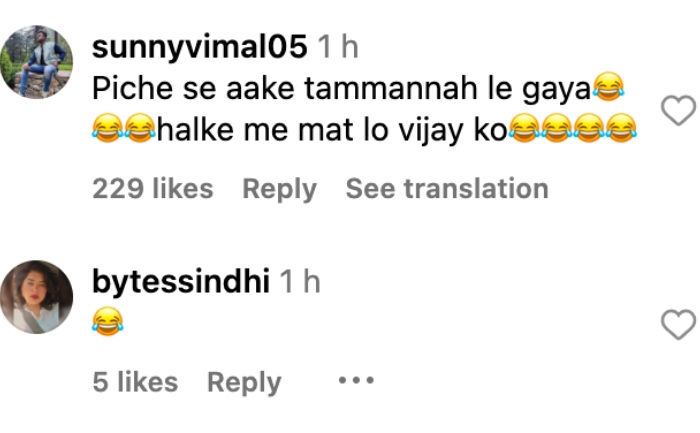
Task: View the 229 likes list
Action: point(153,188)
